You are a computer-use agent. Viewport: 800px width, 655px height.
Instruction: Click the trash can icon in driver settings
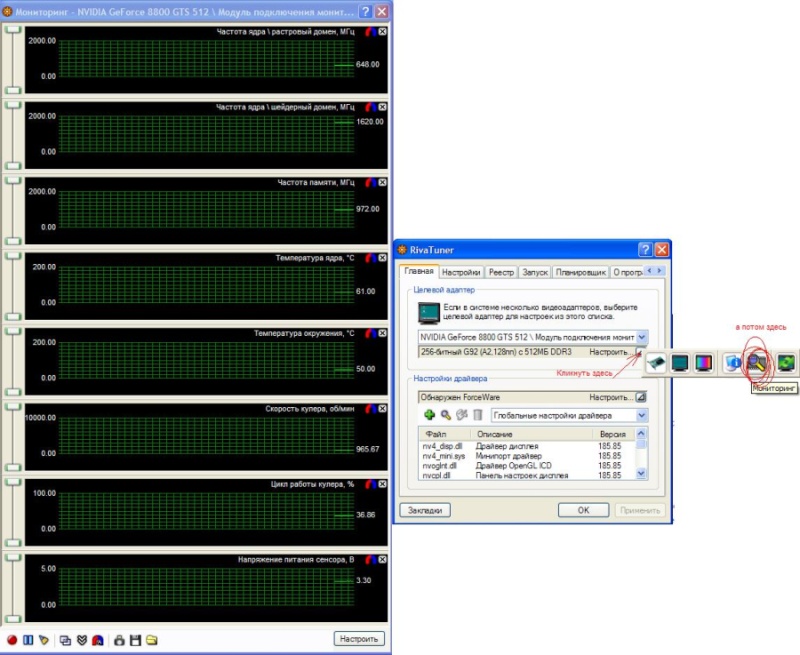click(478, 415)
